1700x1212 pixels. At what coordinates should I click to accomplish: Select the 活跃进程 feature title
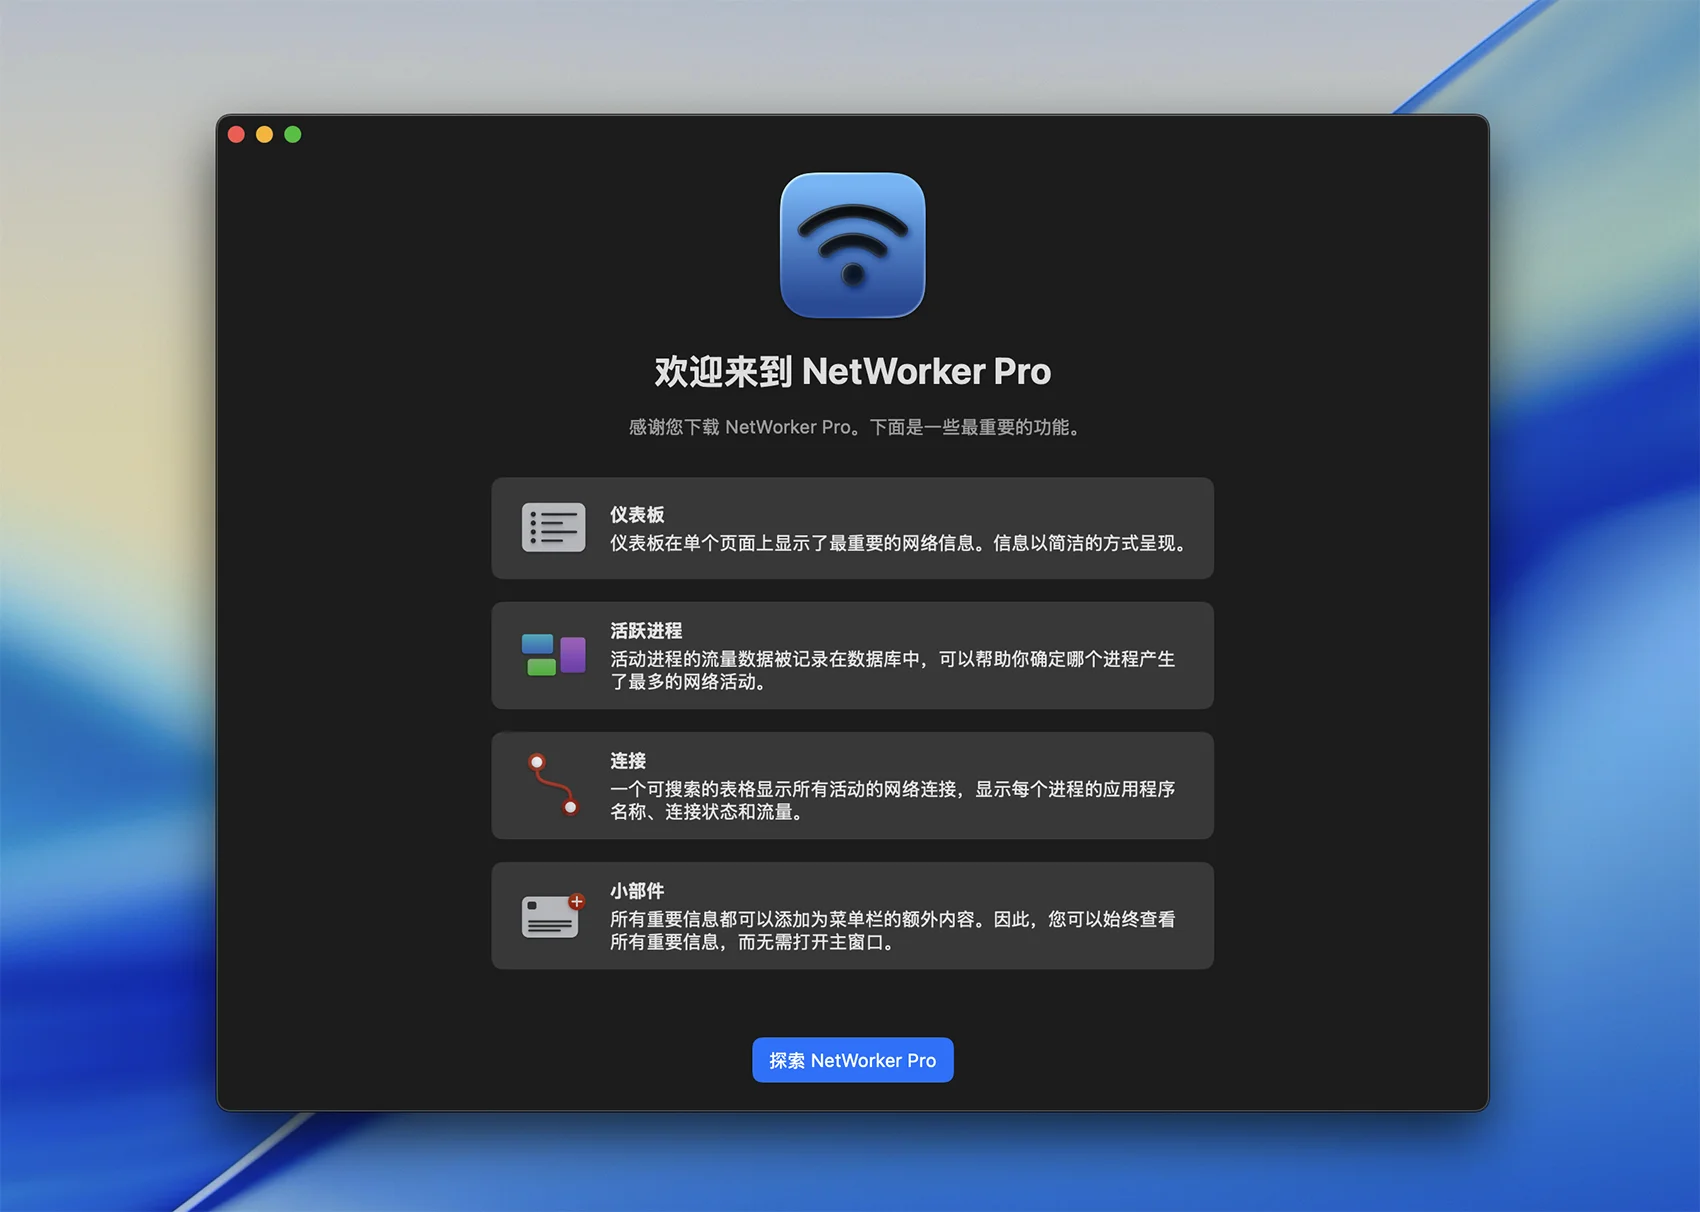pyautogui.click(x=646, y=631)
